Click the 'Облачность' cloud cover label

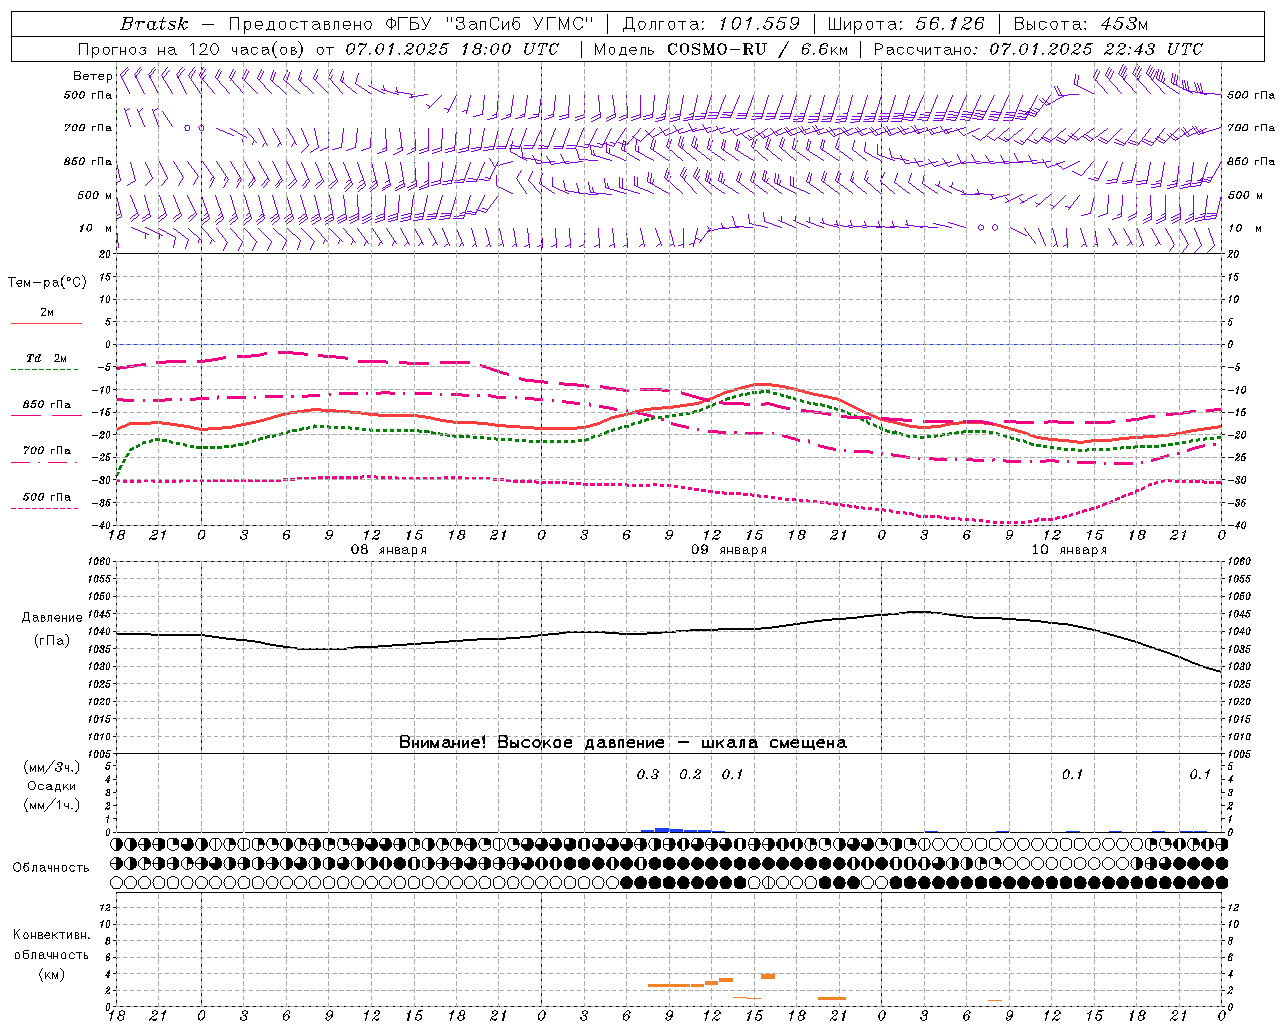tap(51, 867)
